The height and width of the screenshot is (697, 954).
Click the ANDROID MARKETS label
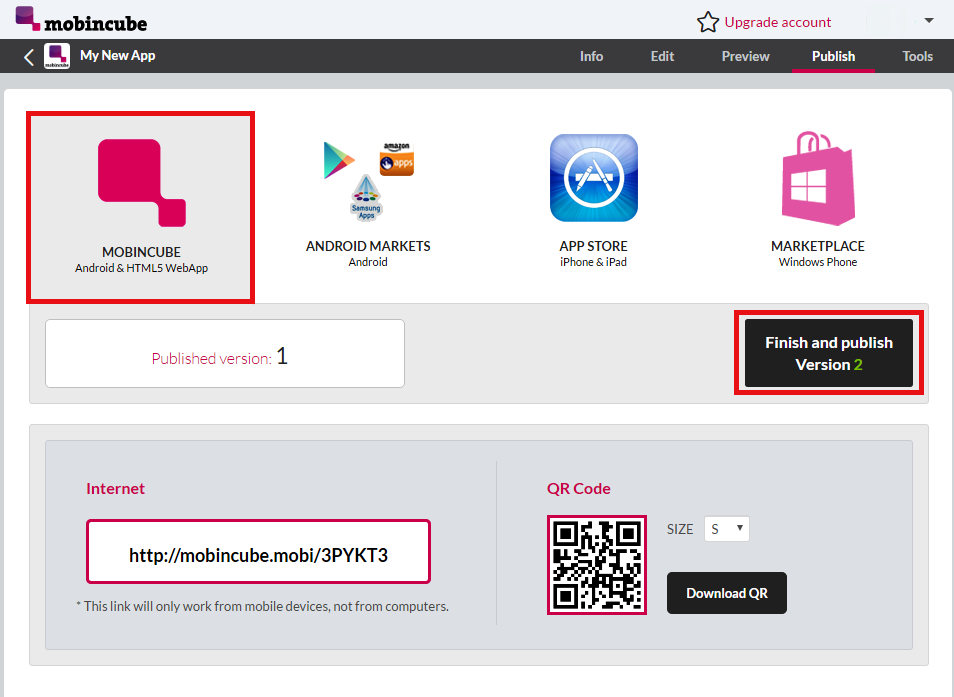pos(368,246)
